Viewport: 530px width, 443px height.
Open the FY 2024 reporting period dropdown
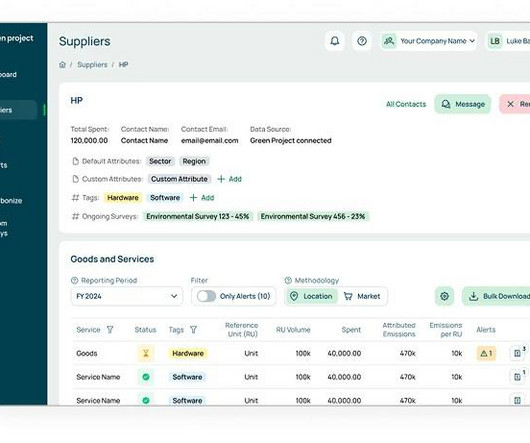click(x=127, y=296)
